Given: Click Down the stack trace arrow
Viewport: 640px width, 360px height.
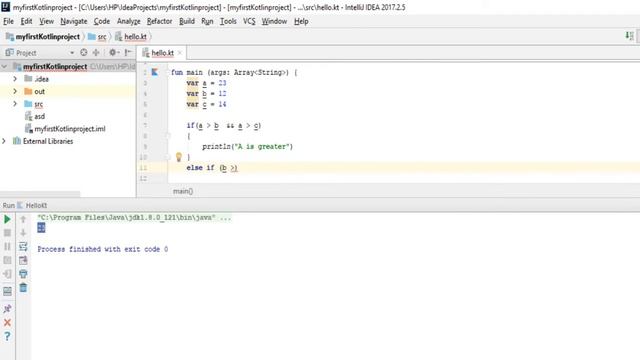Looking at the screenshot, I should [23, 233].
